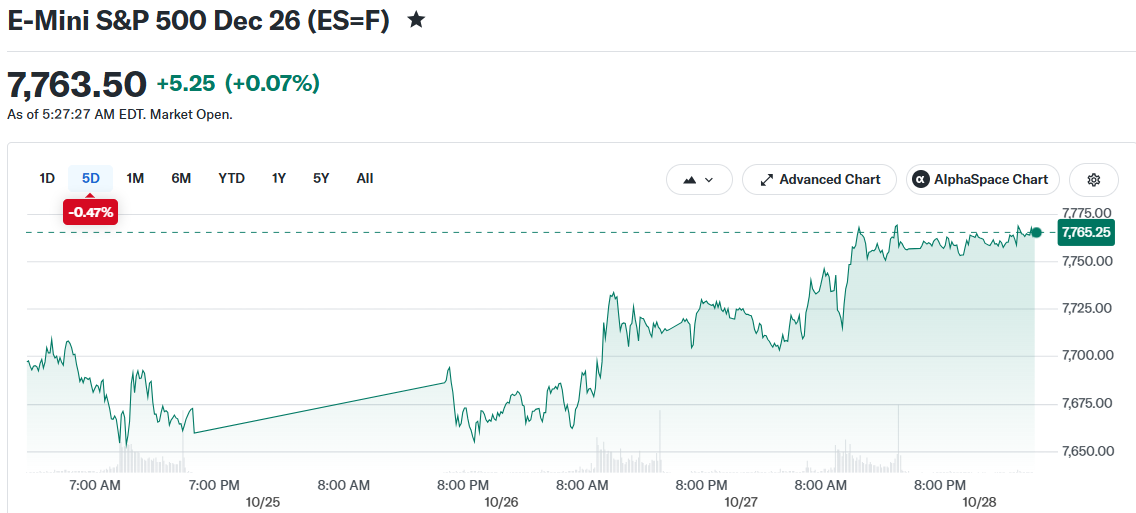Click the AlphaSpace logo icon
Viewport: 1136px width, 513px height.
[x=921, y=180]
